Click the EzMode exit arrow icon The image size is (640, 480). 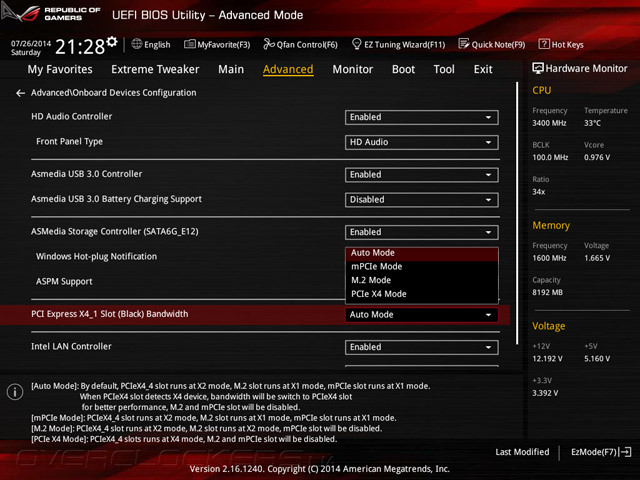tap(626, 452)
